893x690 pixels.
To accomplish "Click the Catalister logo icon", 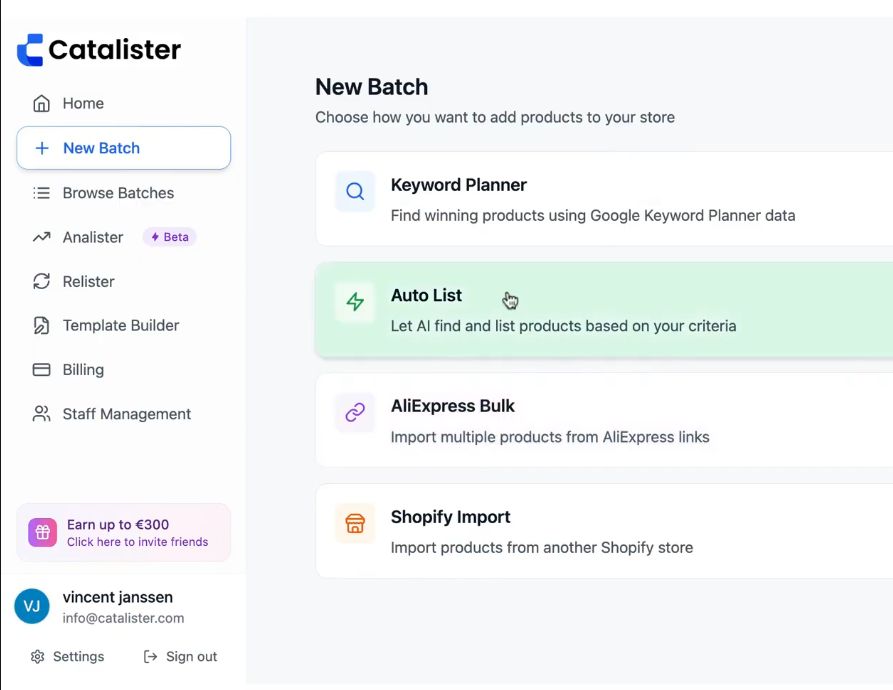I will [31, 49].
